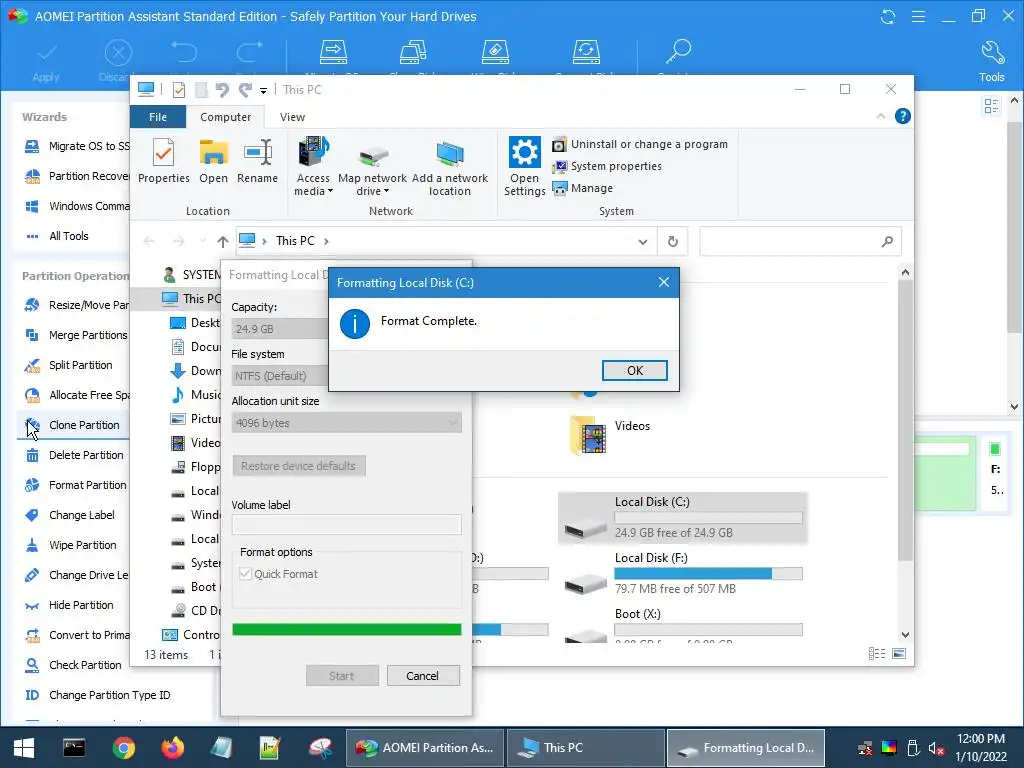Select Local Disk (F:) drive

click(x=682, y=573)
